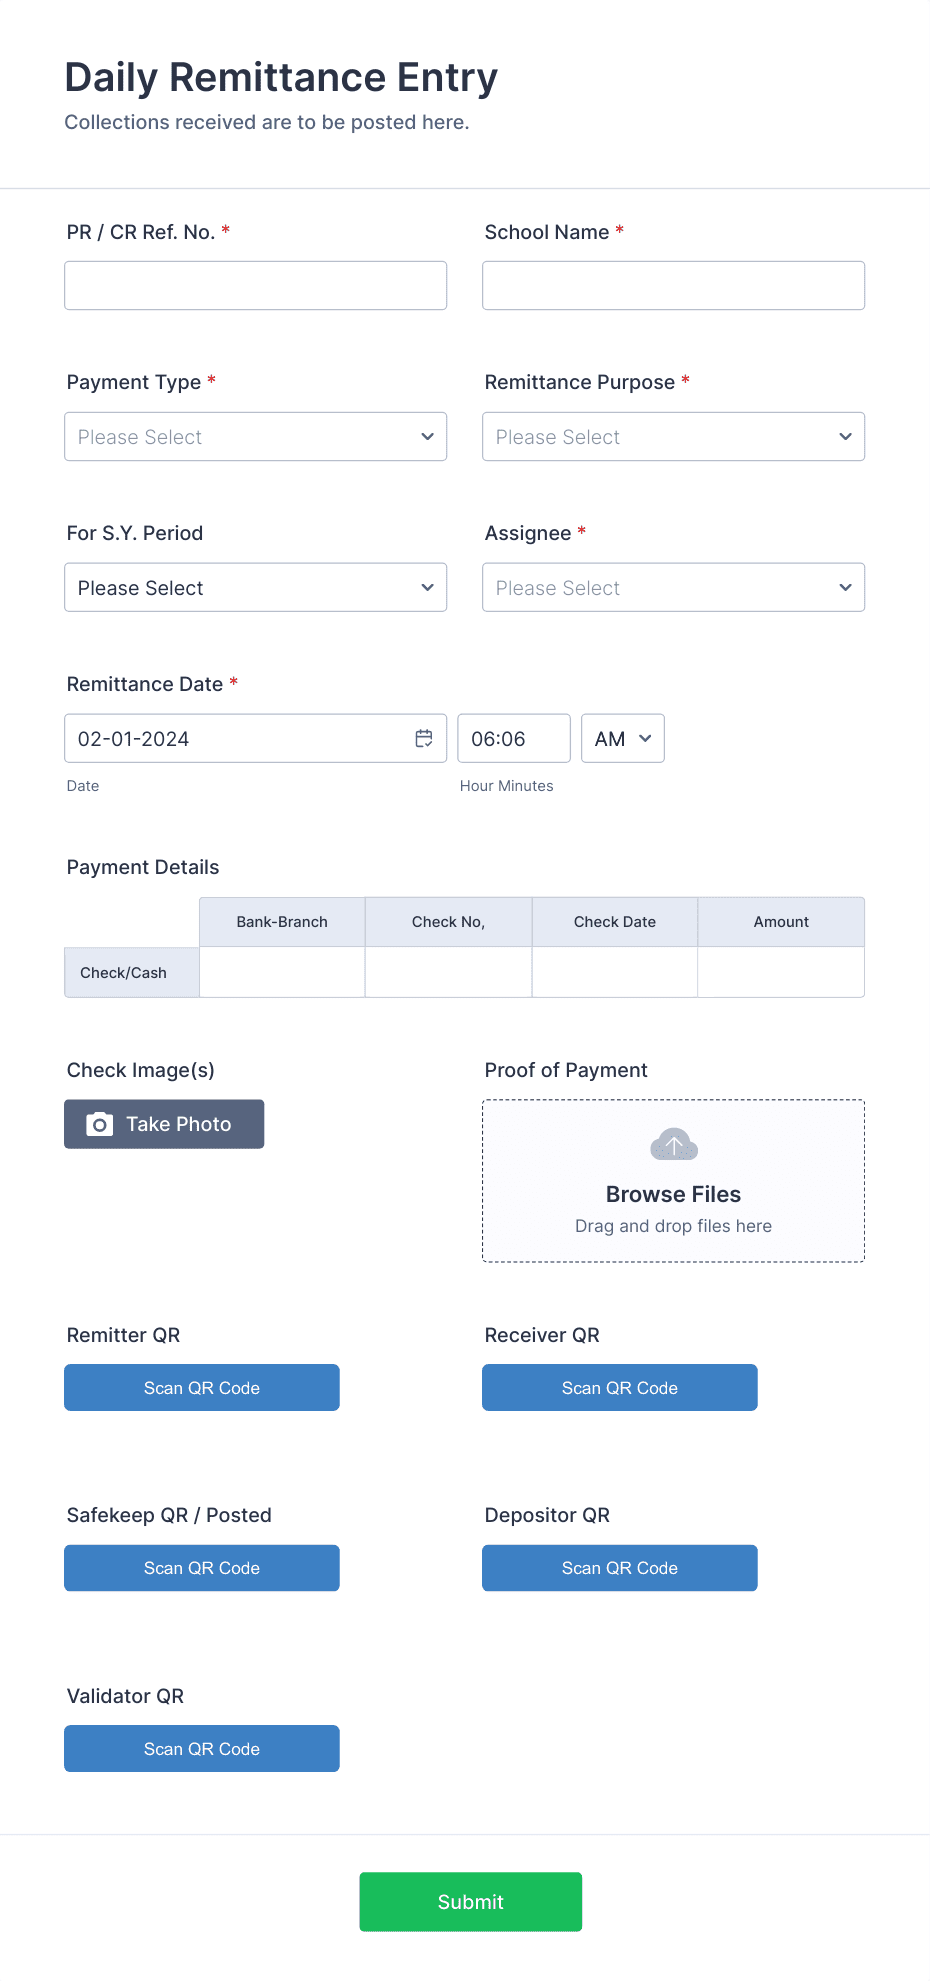Expand the For S.Y. Period dropdown
The height and width of the screenshot is (1981, 930).
tap(256, 588)
